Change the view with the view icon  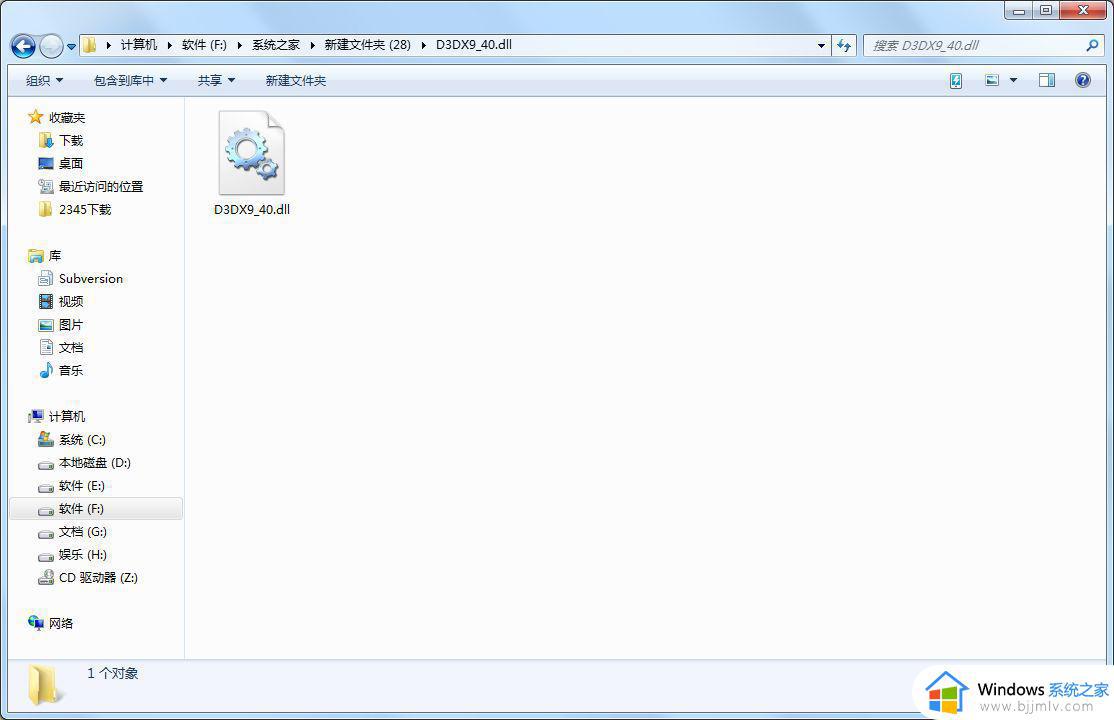pos(992,80)
